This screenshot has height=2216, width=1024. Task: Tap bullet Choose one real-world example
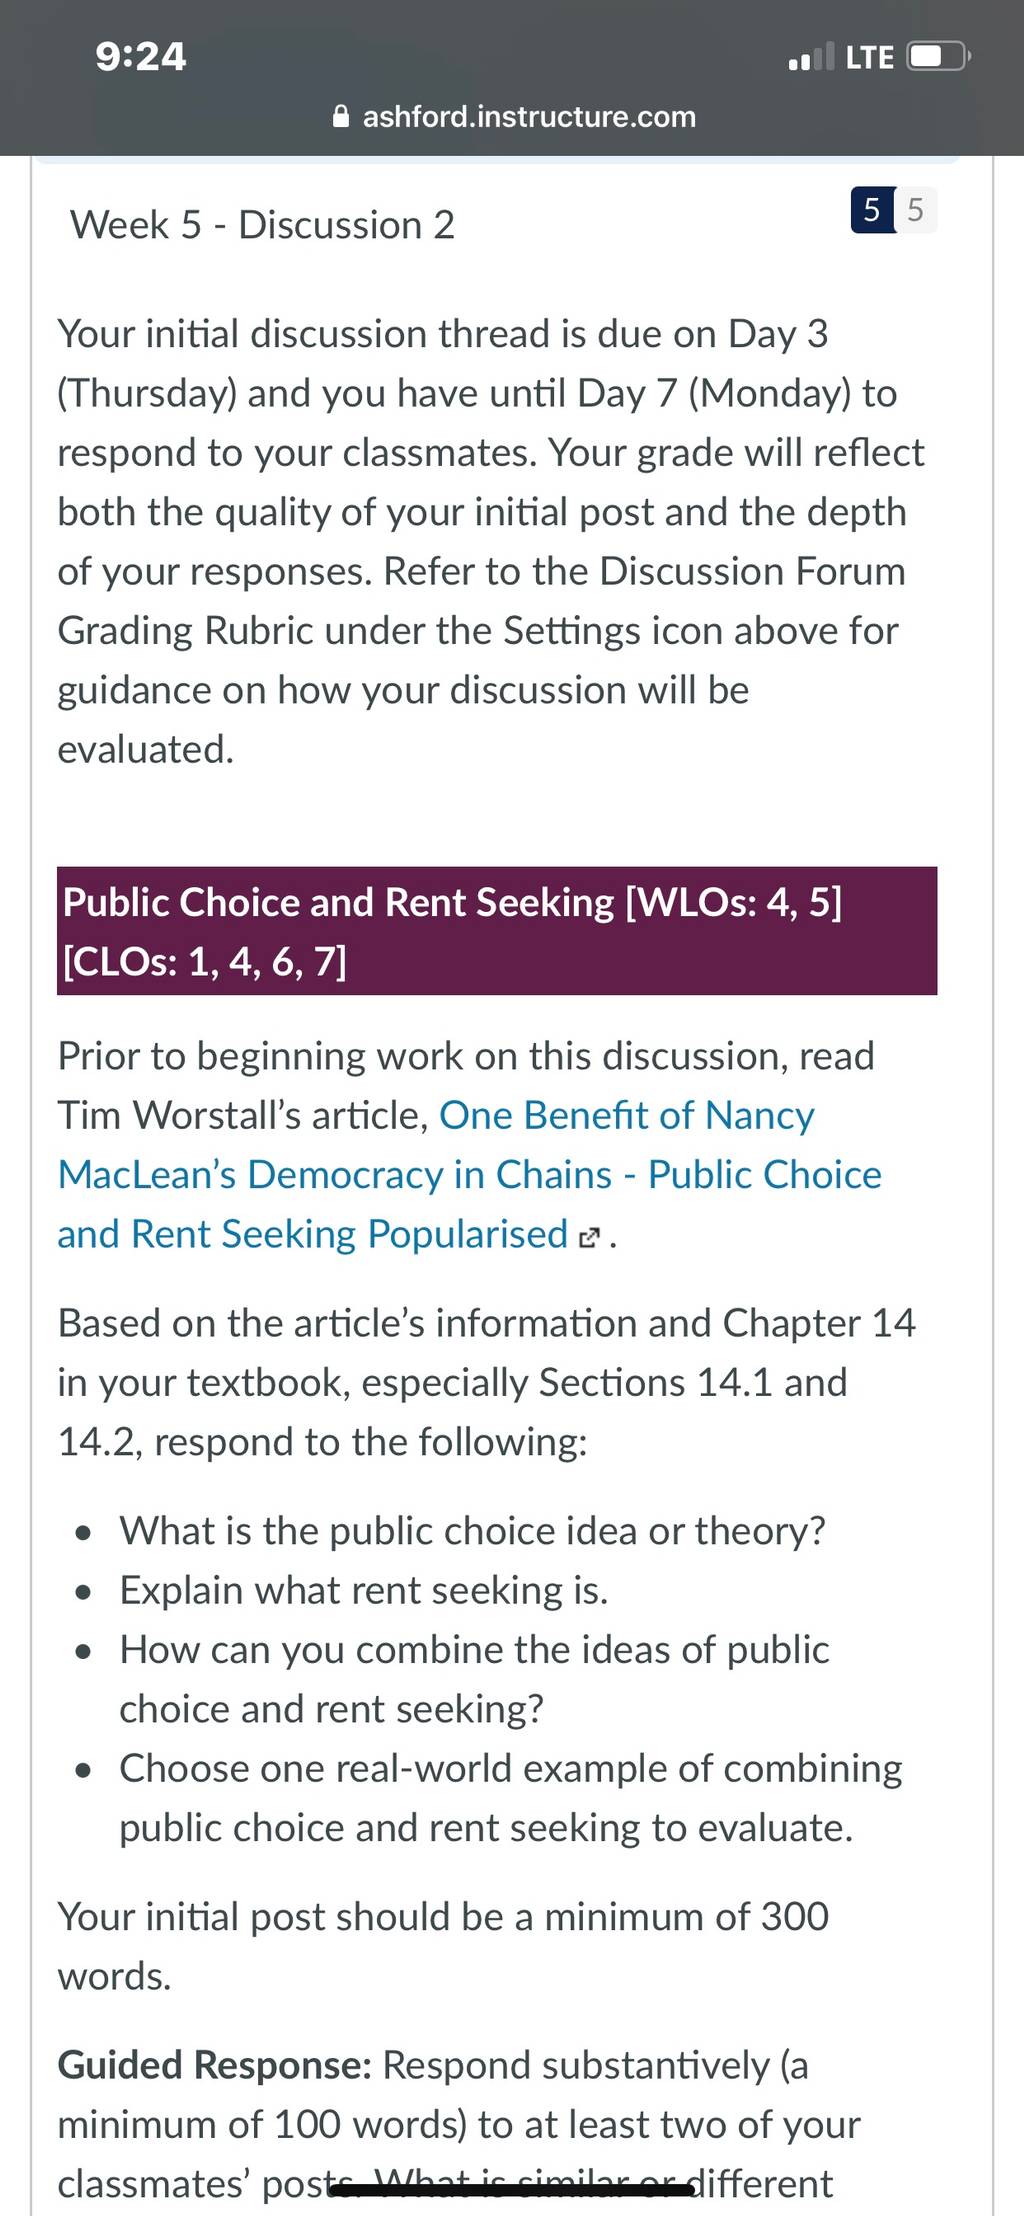pos(511,1798)
